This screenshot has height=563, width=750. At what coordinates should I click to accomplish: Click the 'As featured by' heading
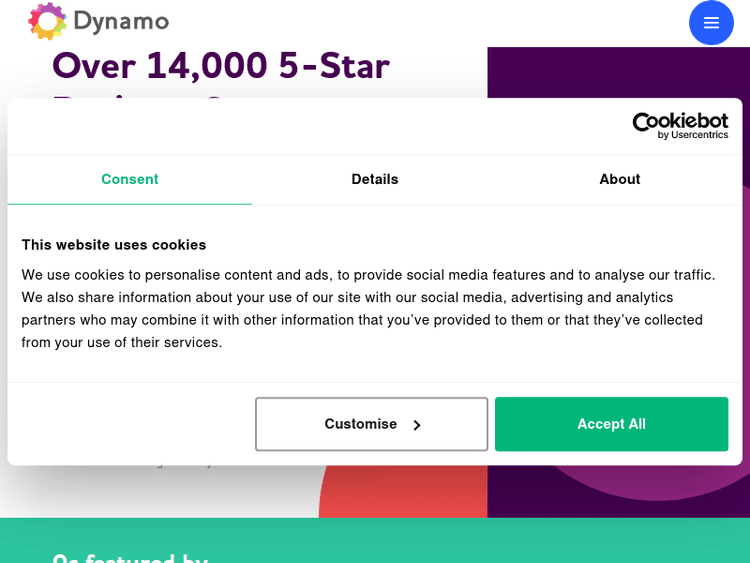click(x=130, y=557)
